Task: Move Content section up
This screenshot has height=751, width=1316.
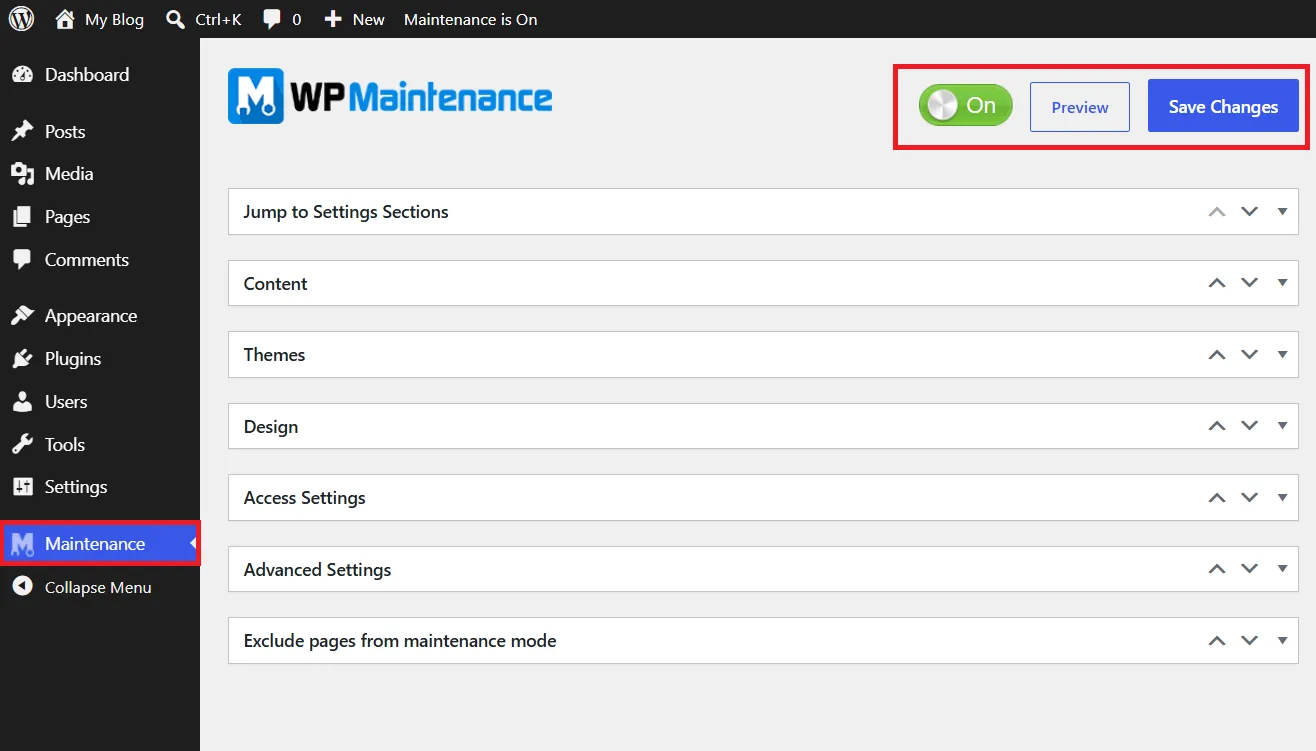Action: 1217,283
